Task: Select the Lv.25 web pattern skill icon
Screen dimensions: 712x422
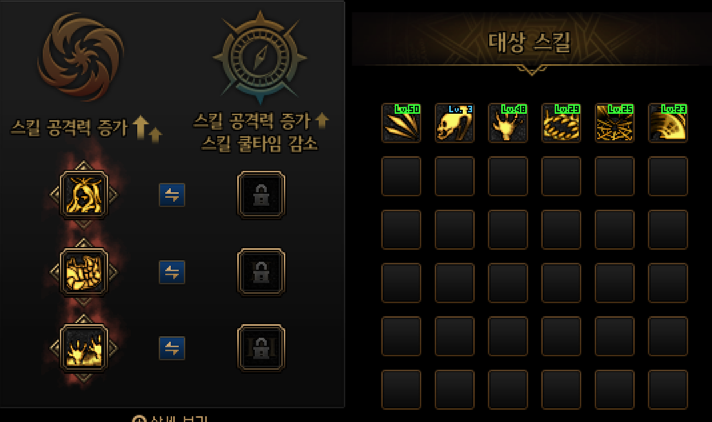Action: [614, 123]
